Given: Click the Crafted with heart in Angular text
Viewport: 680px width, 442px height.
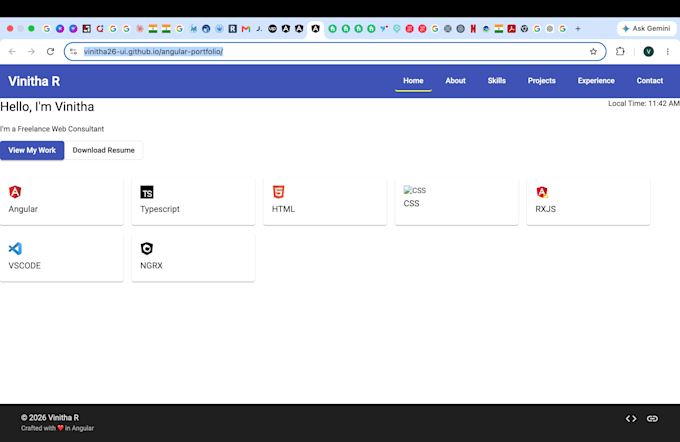Looking at the screenshot, I should point(57,428).
